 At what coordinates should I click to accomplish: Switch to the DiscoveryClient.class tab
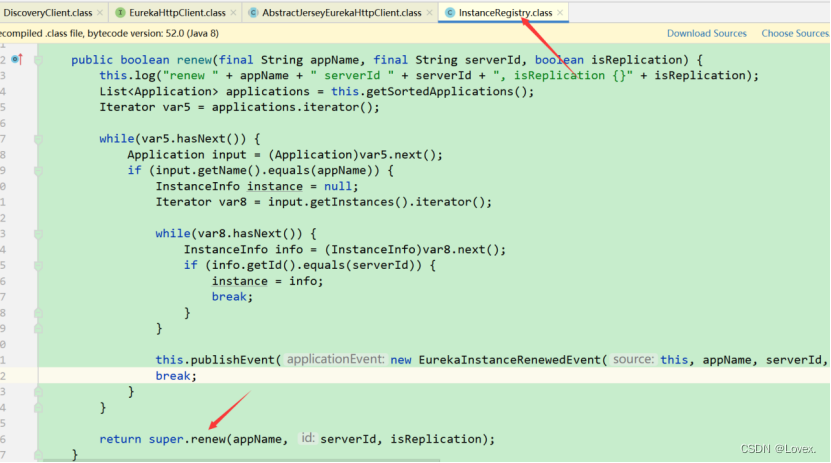point(47,13)
